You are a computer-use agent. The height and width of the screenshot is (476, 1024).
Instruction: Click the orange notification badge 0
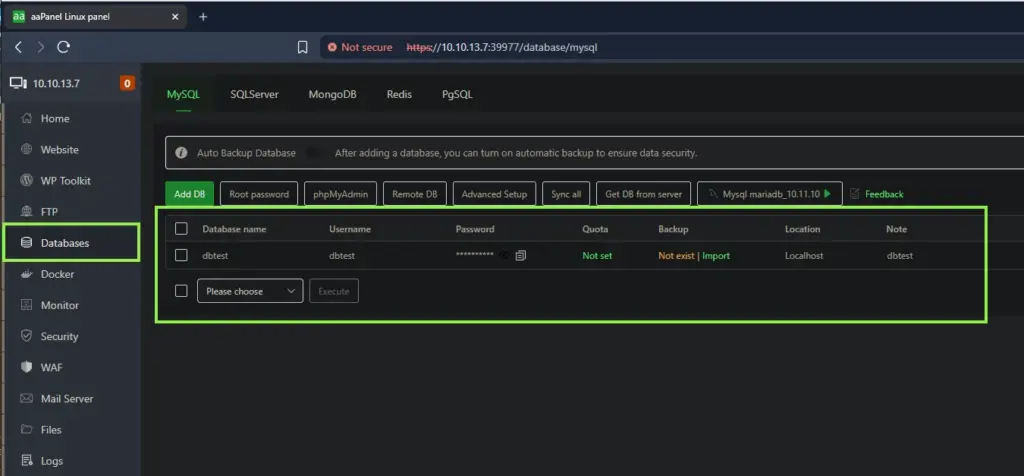pyautogui.click(x=127, y=84)
